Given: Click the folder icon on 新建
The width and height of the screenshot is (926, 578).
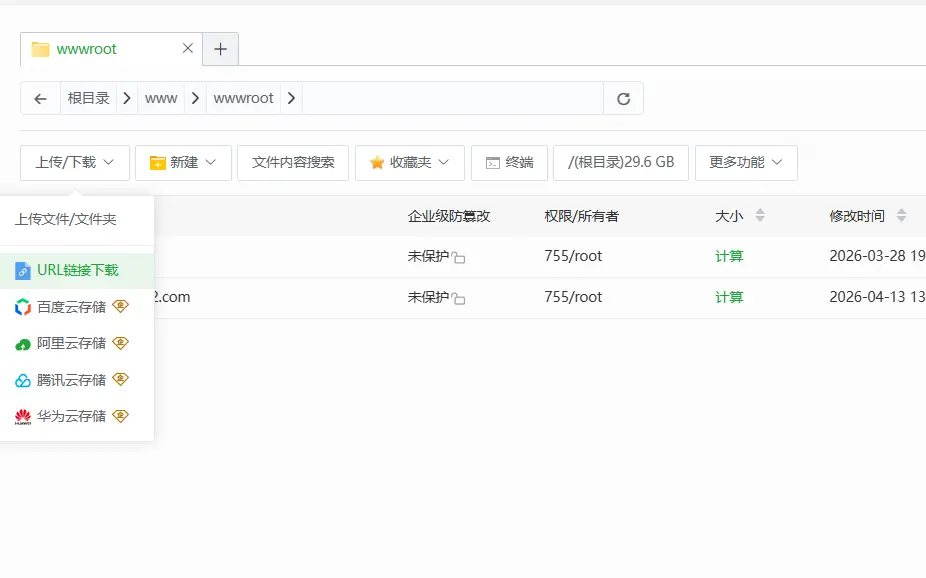Looking at the screenshot, I should click(157, 164).
